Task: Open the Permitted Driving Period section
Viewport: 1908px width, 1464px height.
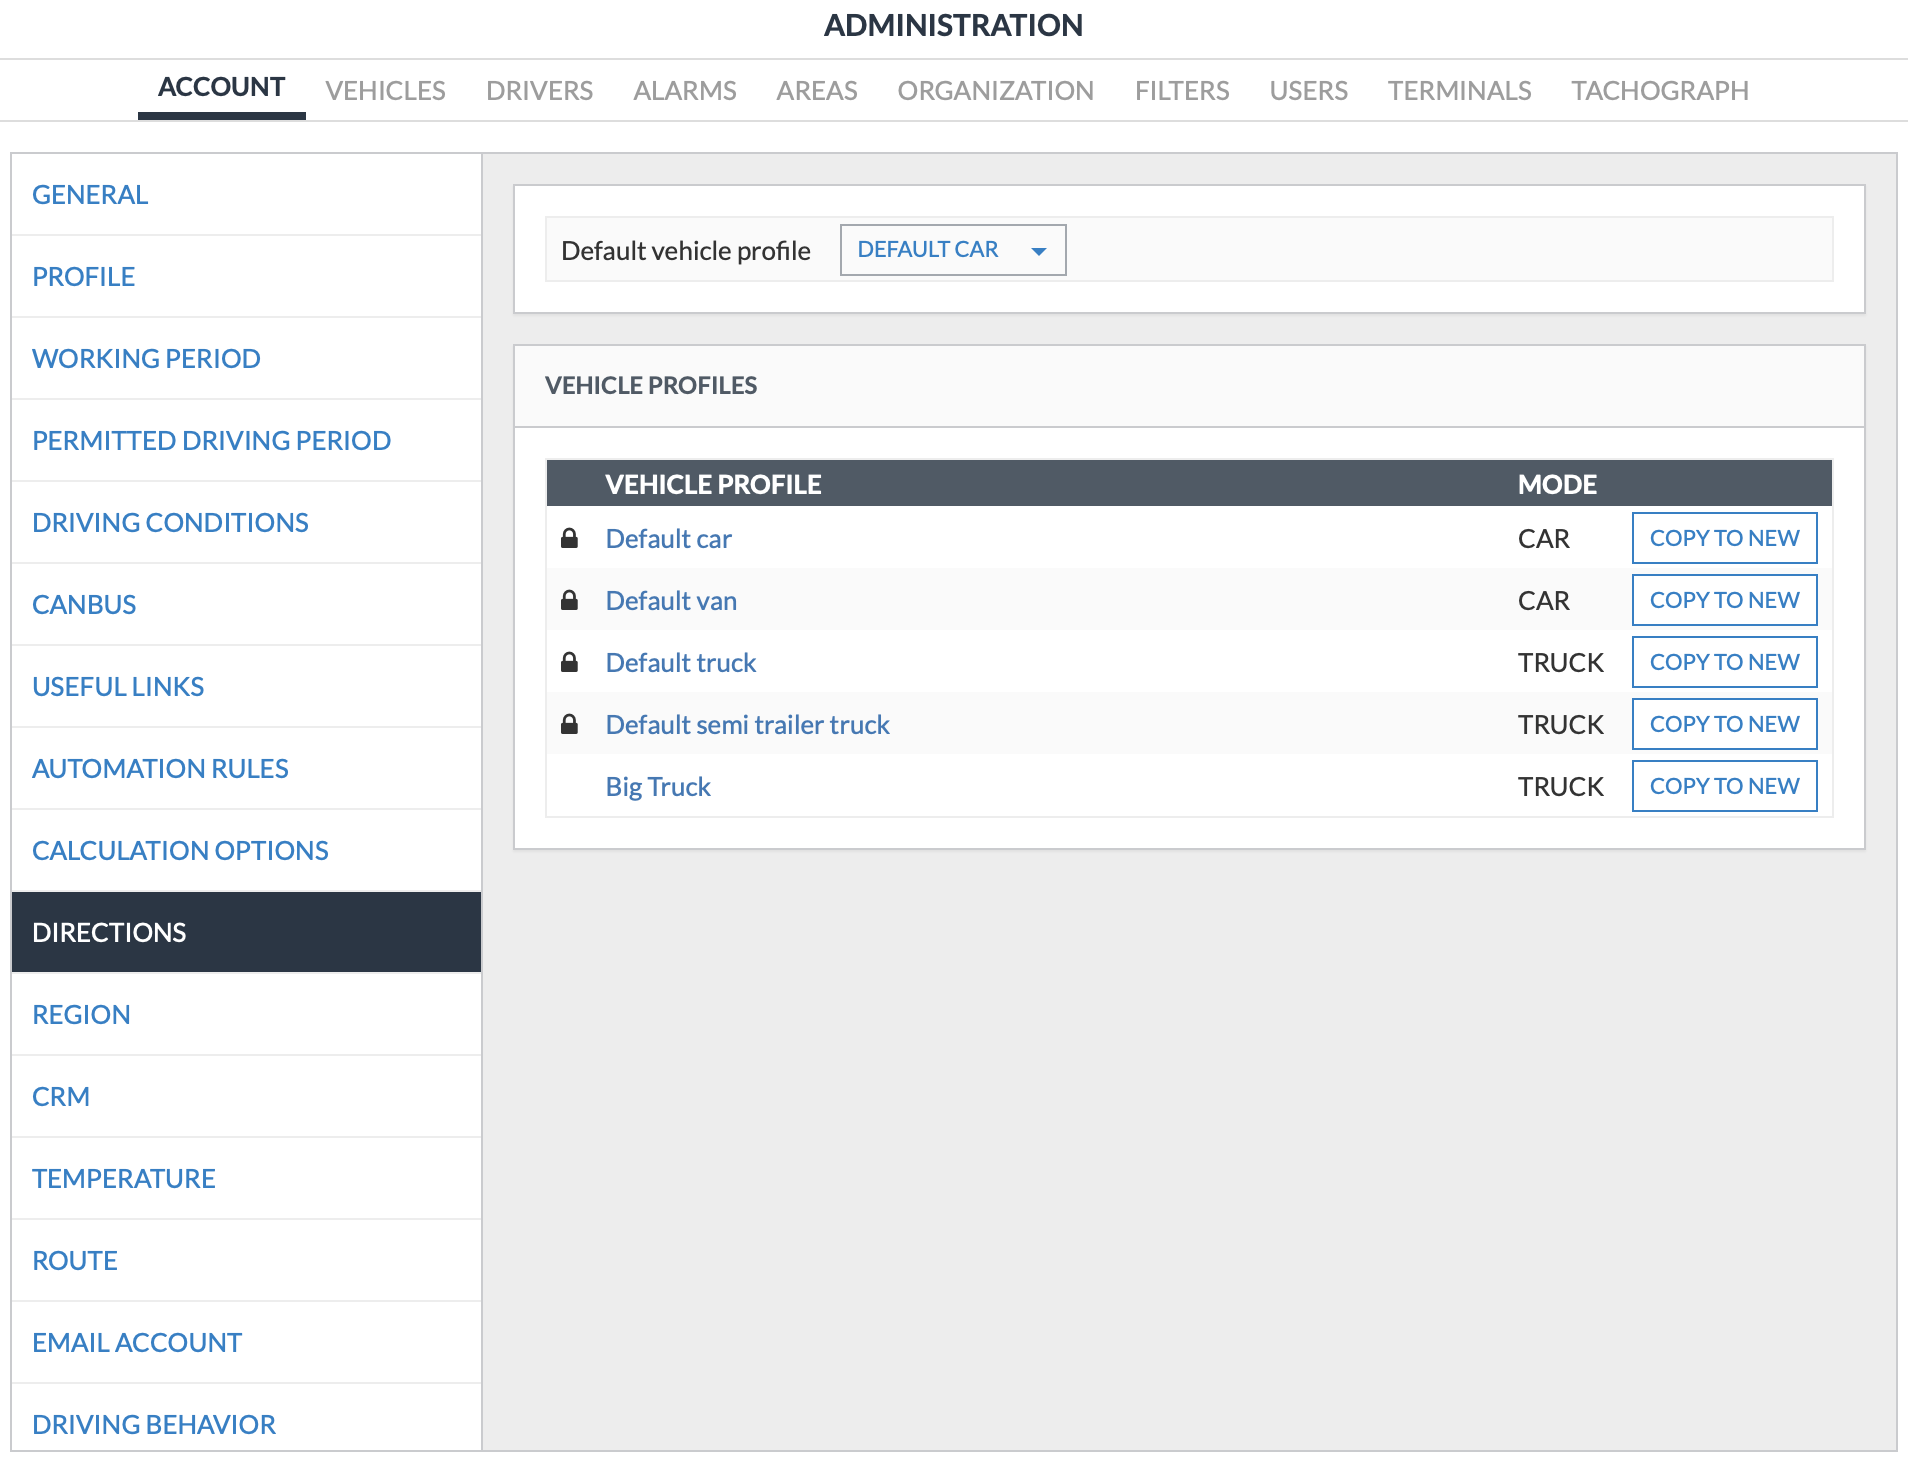Action: (211, 441)
